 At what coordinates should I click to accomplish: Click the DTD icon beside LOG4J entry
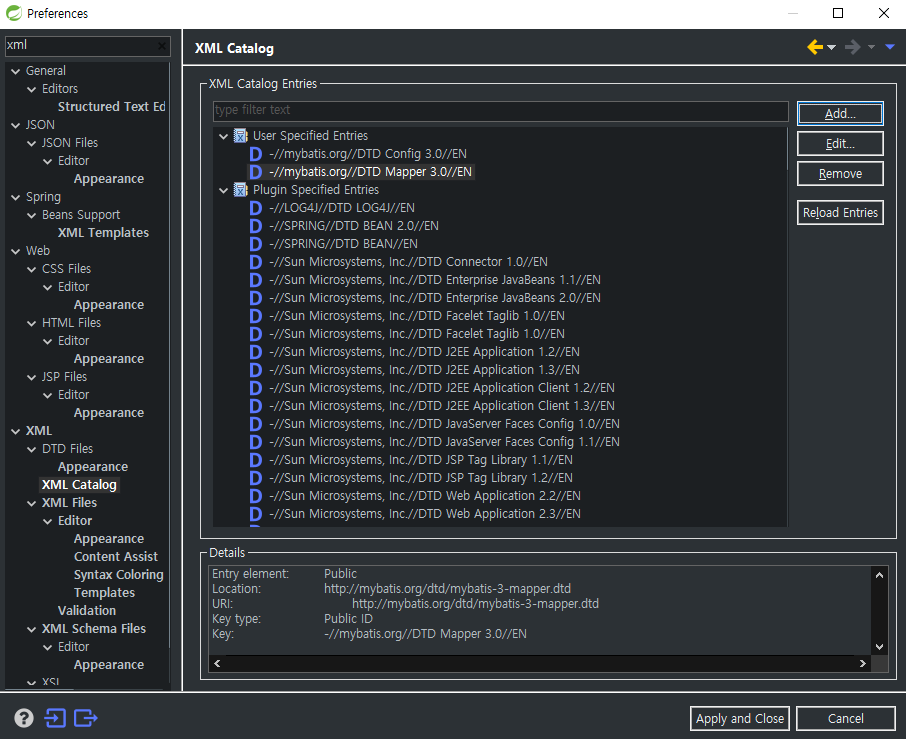[255, 207]
